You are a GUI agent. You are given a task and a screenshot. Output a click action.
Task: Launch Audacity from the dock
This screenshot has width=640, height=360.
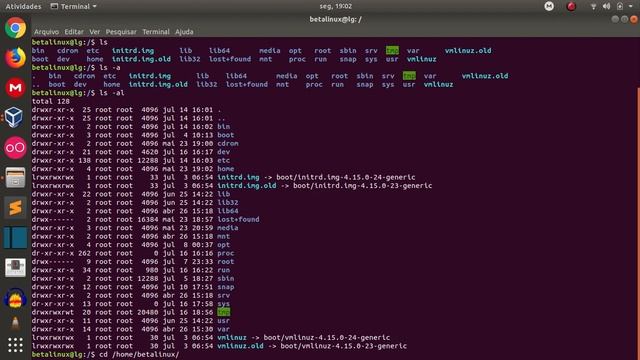click(x=16, y=298)
